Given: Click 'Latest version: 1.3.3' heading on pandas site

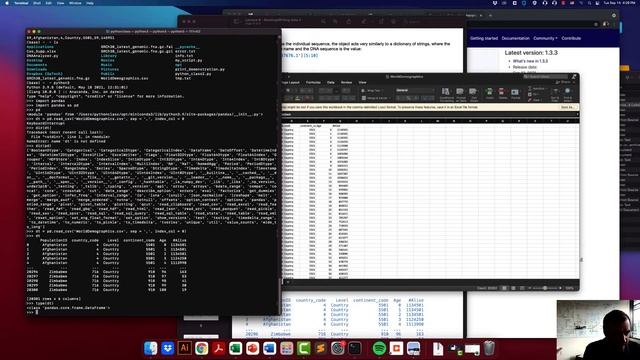Looking at the screenshot, I should point(531,53).
